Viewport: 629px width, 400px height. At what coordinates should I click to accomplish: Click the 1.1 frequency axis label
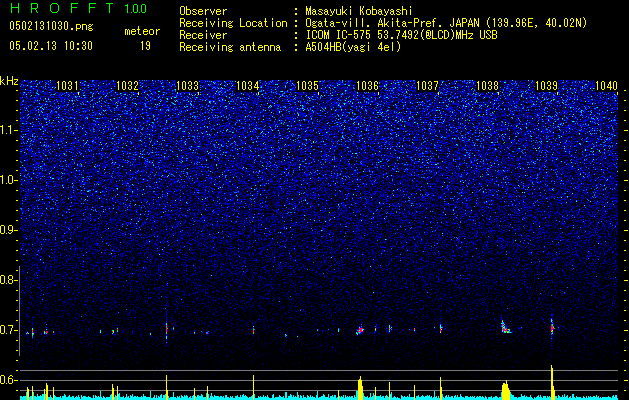(x=7, y=131)
